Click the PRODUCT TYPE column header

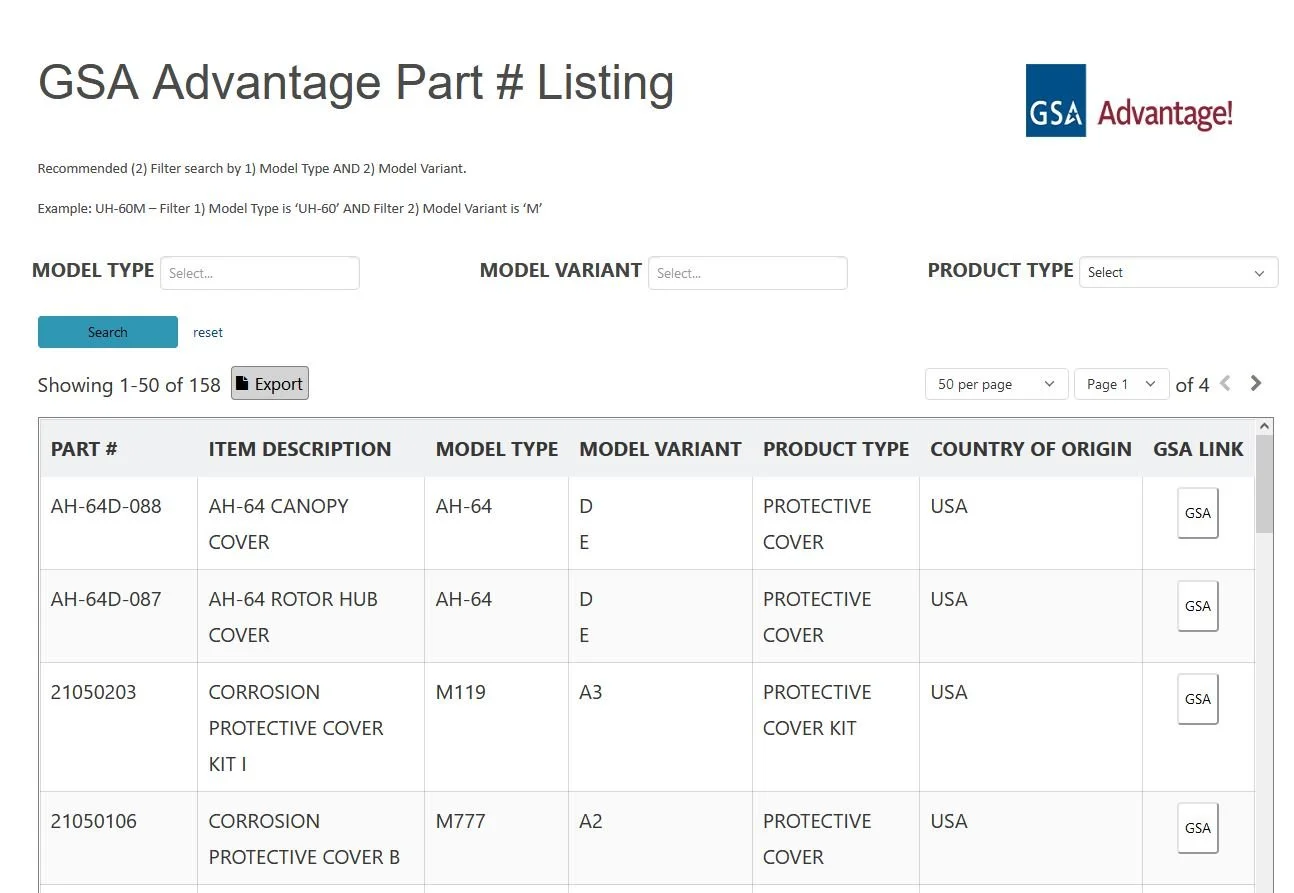pos(836,449)
